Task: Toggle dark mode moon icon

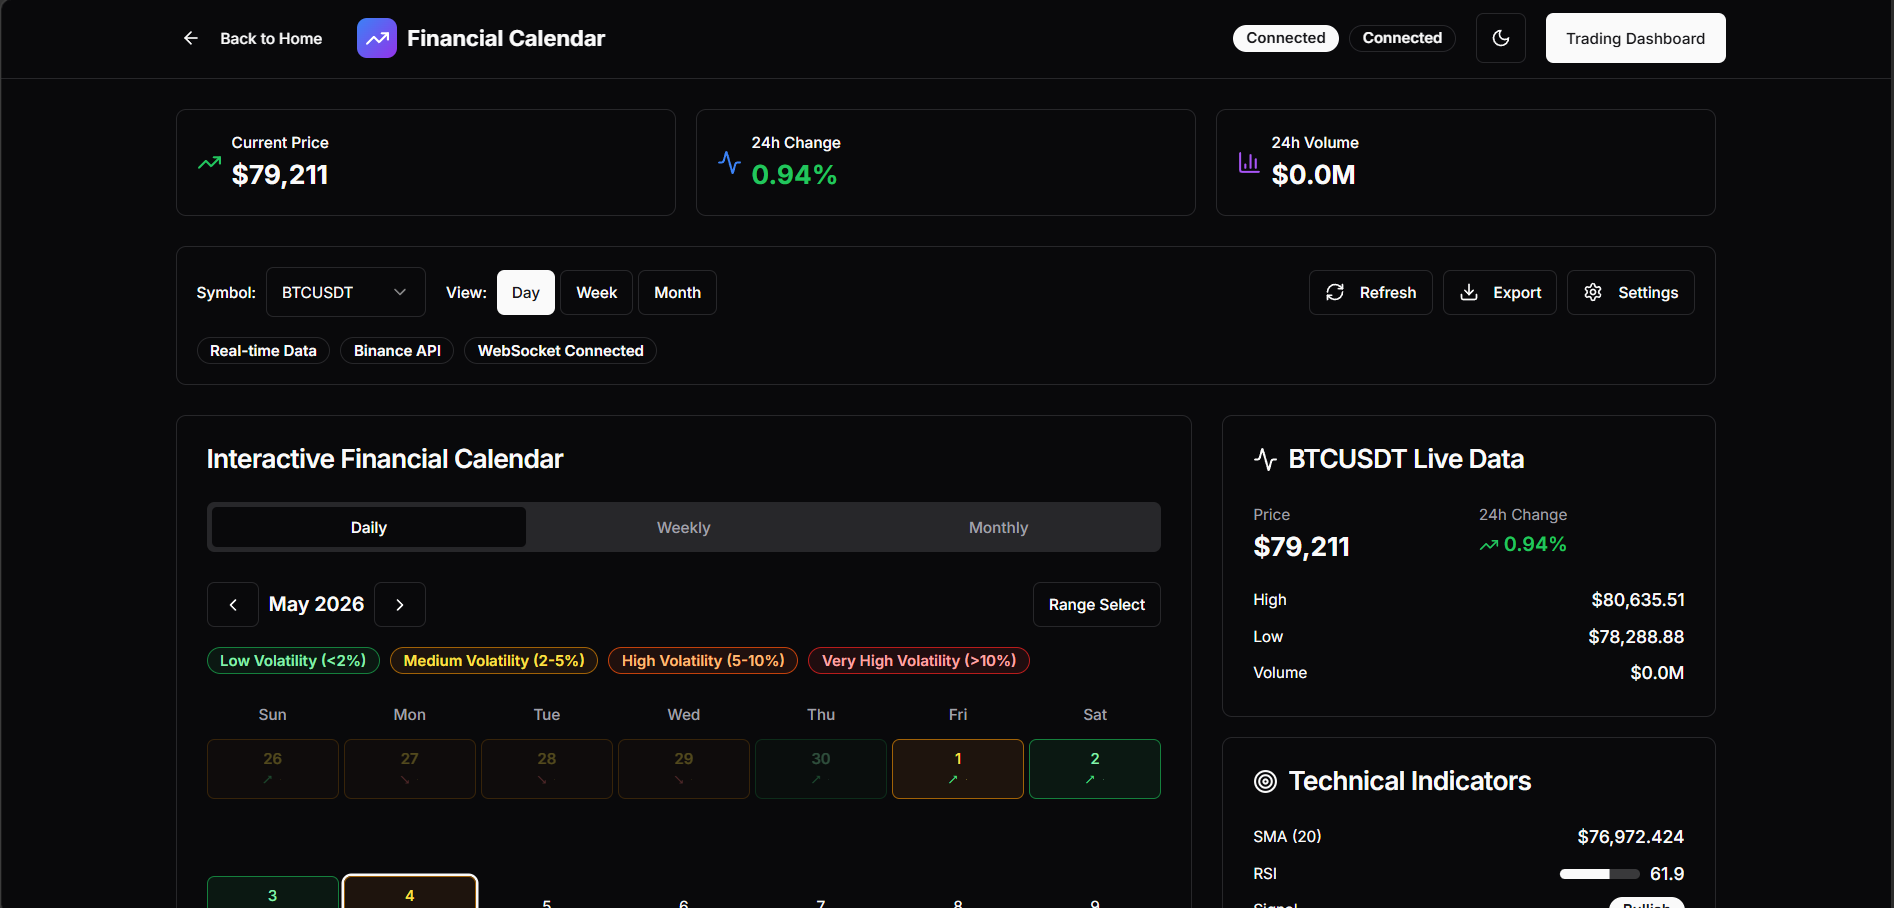Action: click(x=1501, y=38)
